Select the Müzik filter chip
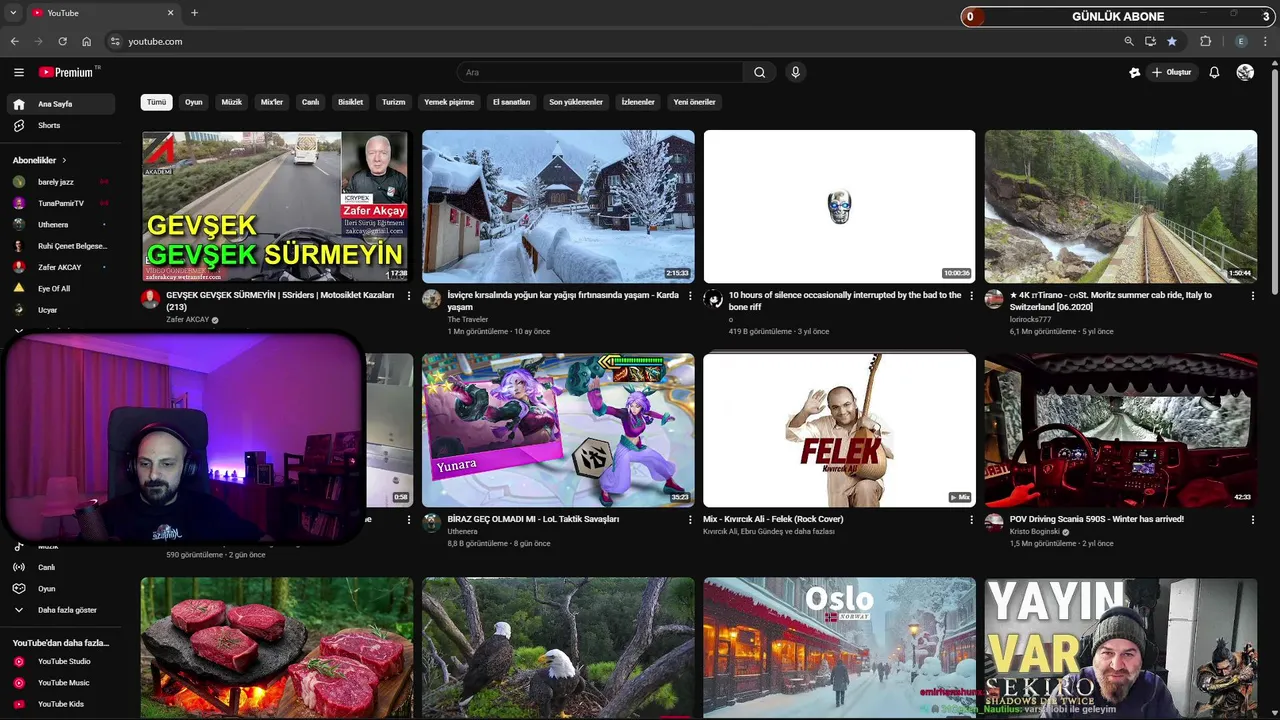This screenshot has height=720, width=1280. coord(232,102)
